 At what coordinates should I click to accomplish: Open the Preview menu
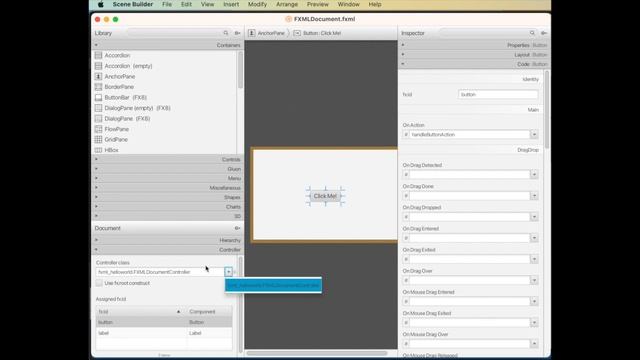click(x=318, y=4)
